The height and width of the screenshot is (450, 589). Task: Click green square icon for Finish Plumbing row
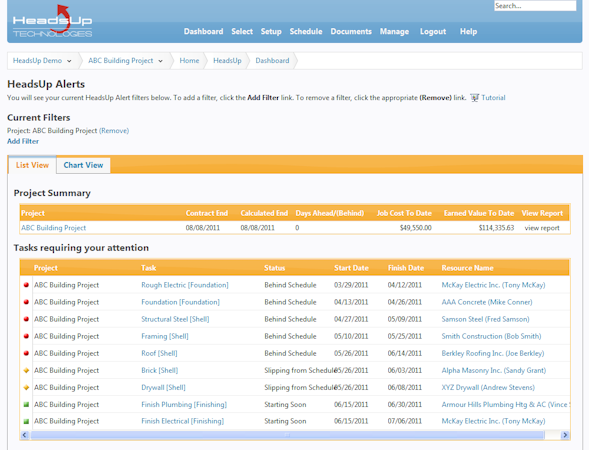[x=26, y=405]
